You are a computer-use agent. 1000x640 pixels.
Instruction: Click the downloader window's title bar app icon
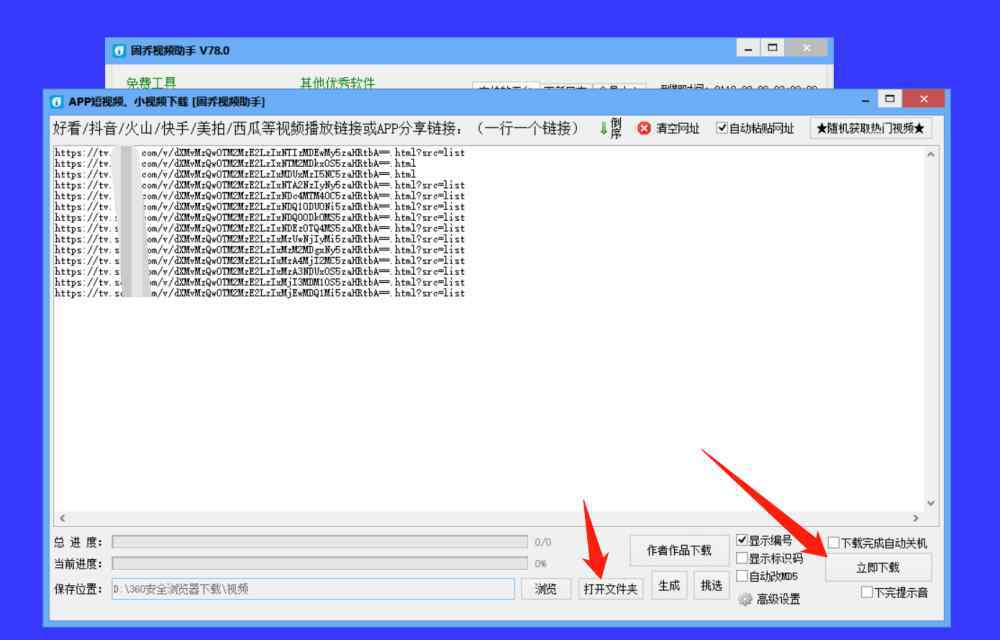(x=57, y=101)
